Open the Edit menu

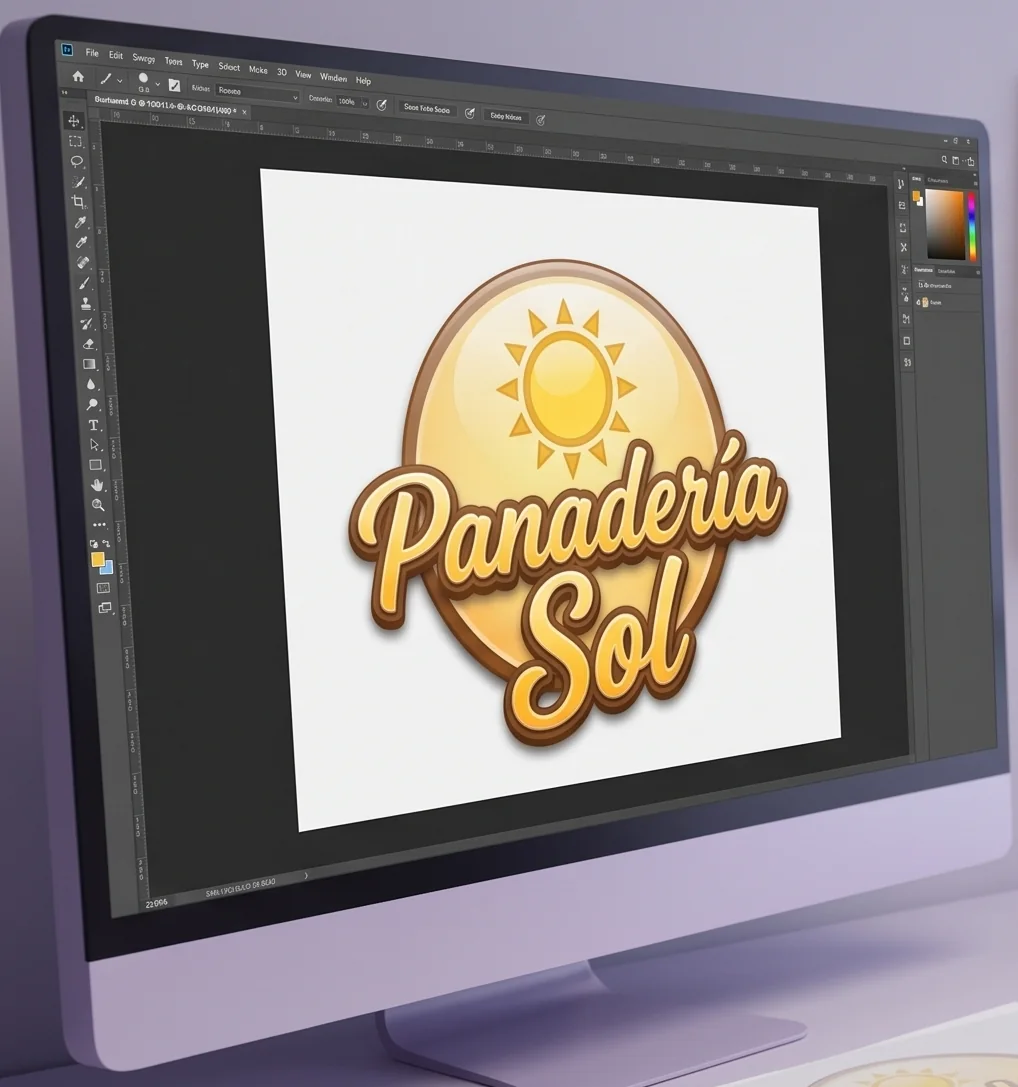click(x=116, y=55)
